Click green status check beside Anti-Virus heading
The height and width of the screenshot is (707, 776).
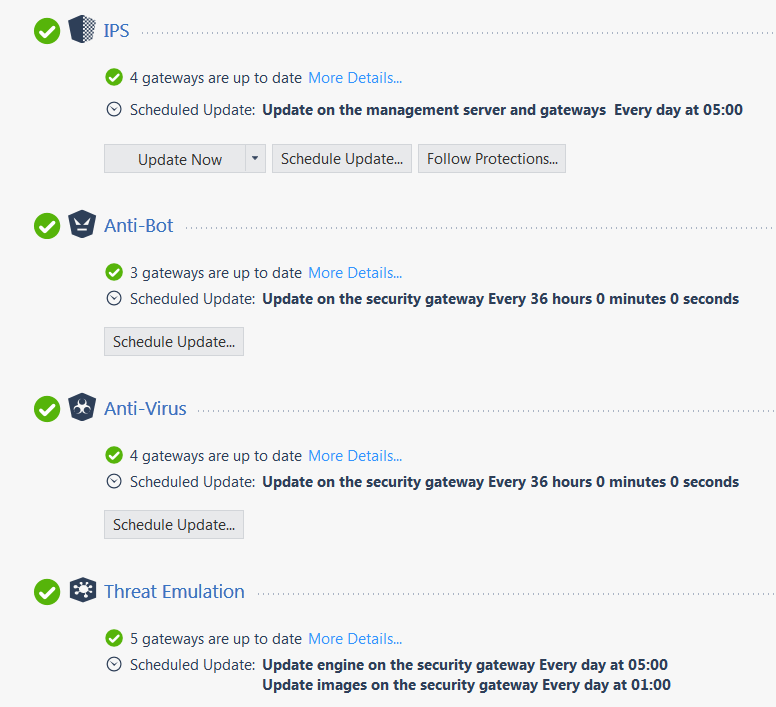[47, 409]
